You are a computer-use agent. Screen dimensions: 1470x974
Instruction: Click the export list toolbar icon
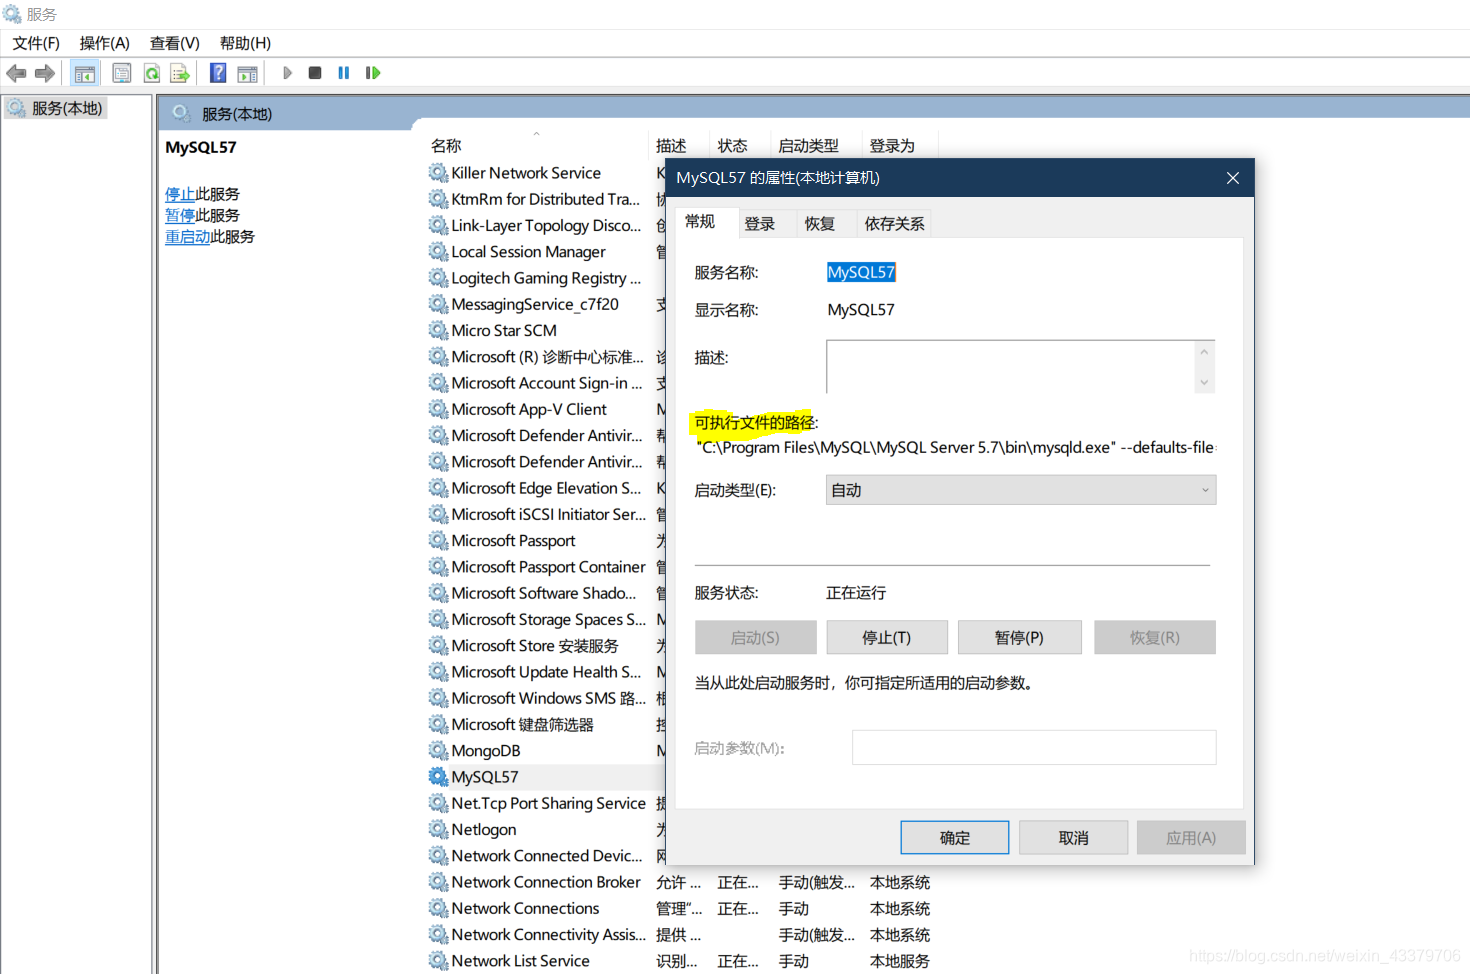click(x=180, y=73)
